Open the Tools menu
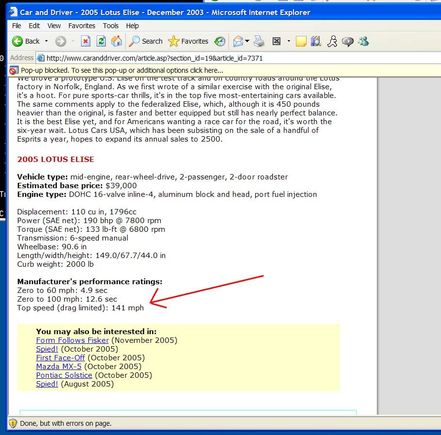This screenshot has width=441, height=435. coord(110,26)
